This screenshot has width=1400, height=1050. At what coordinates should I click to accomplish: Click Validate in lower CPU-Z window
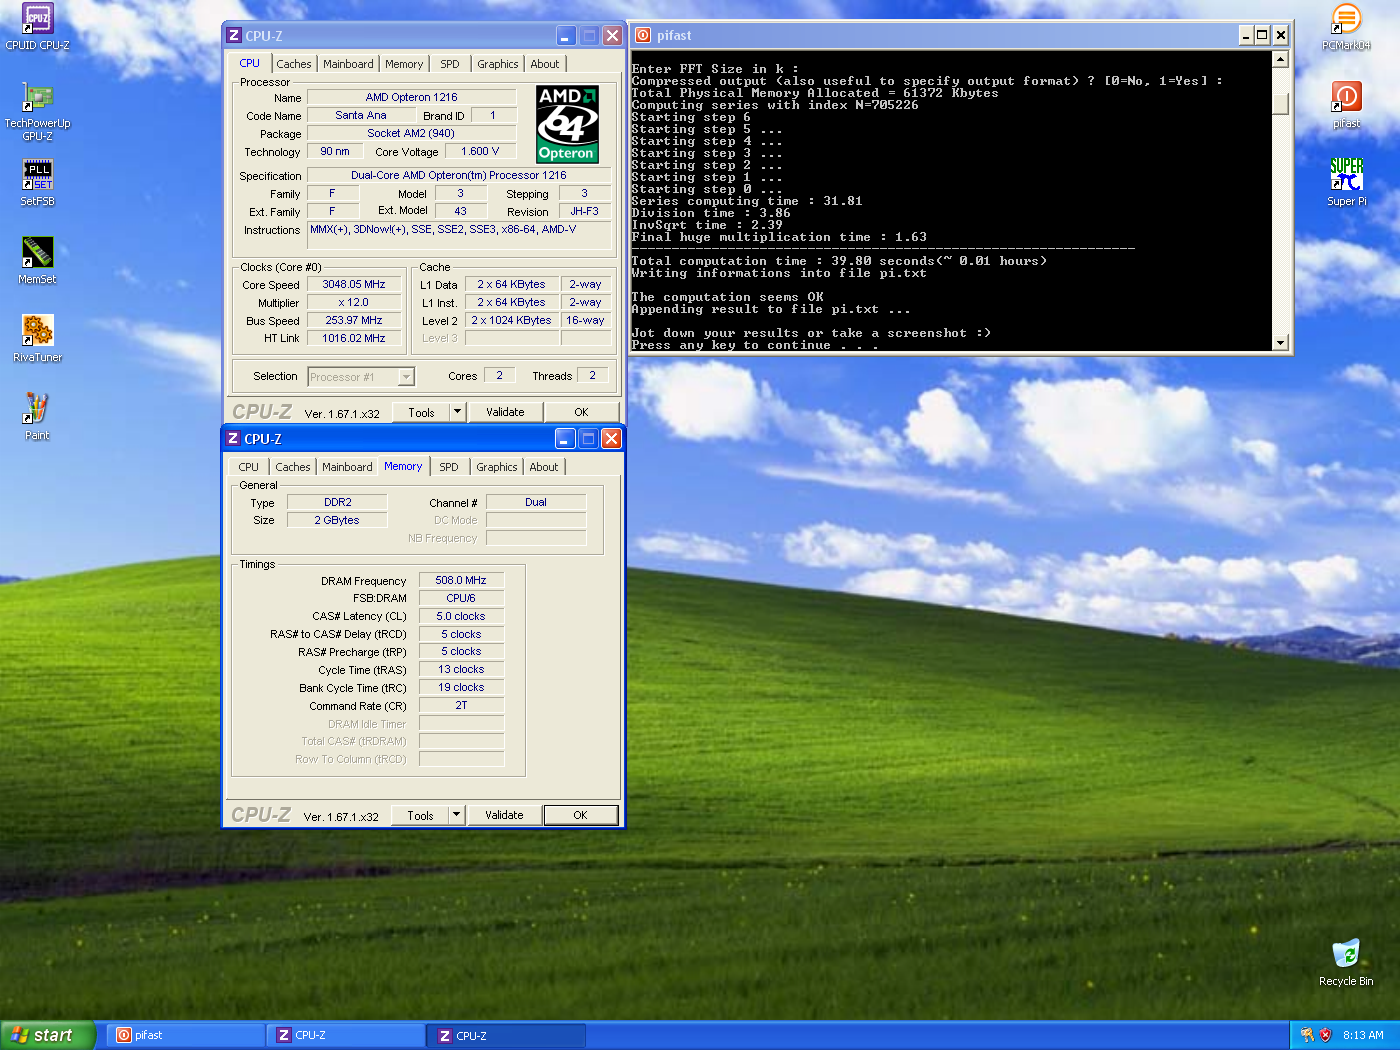(x=504, y=815)
